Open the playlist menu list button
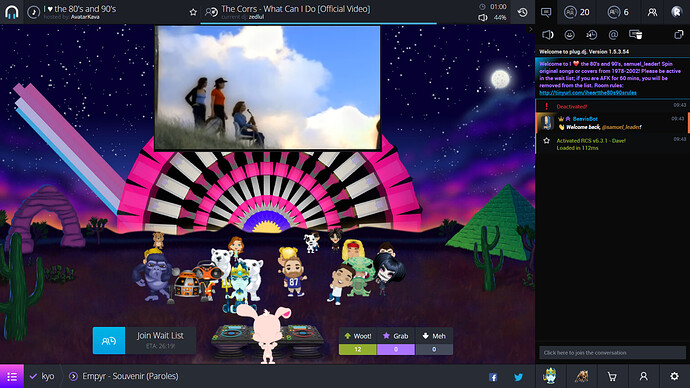The image size is (690, 388). click(12, 376)
